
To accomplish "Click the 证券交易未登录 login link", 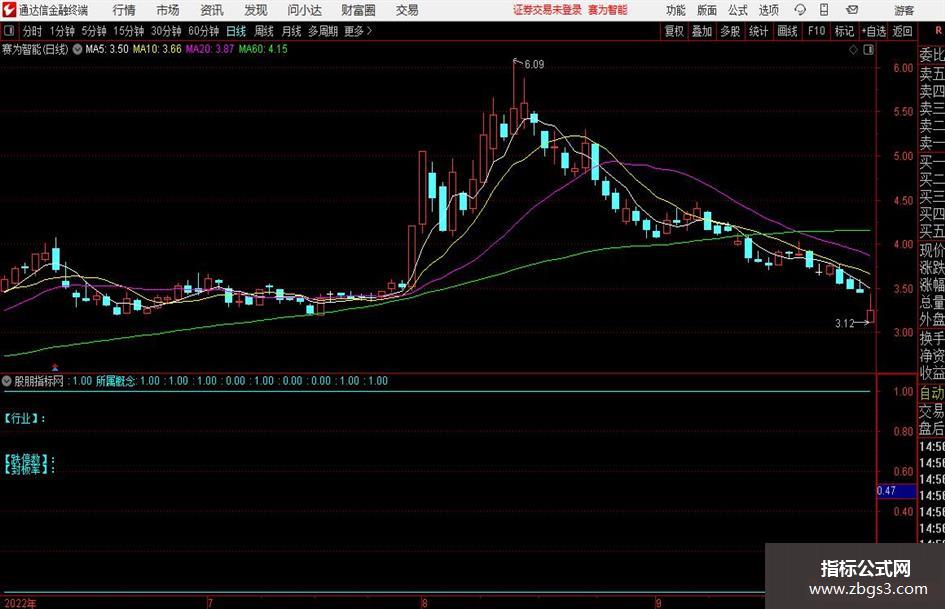I will click(547, 10).
